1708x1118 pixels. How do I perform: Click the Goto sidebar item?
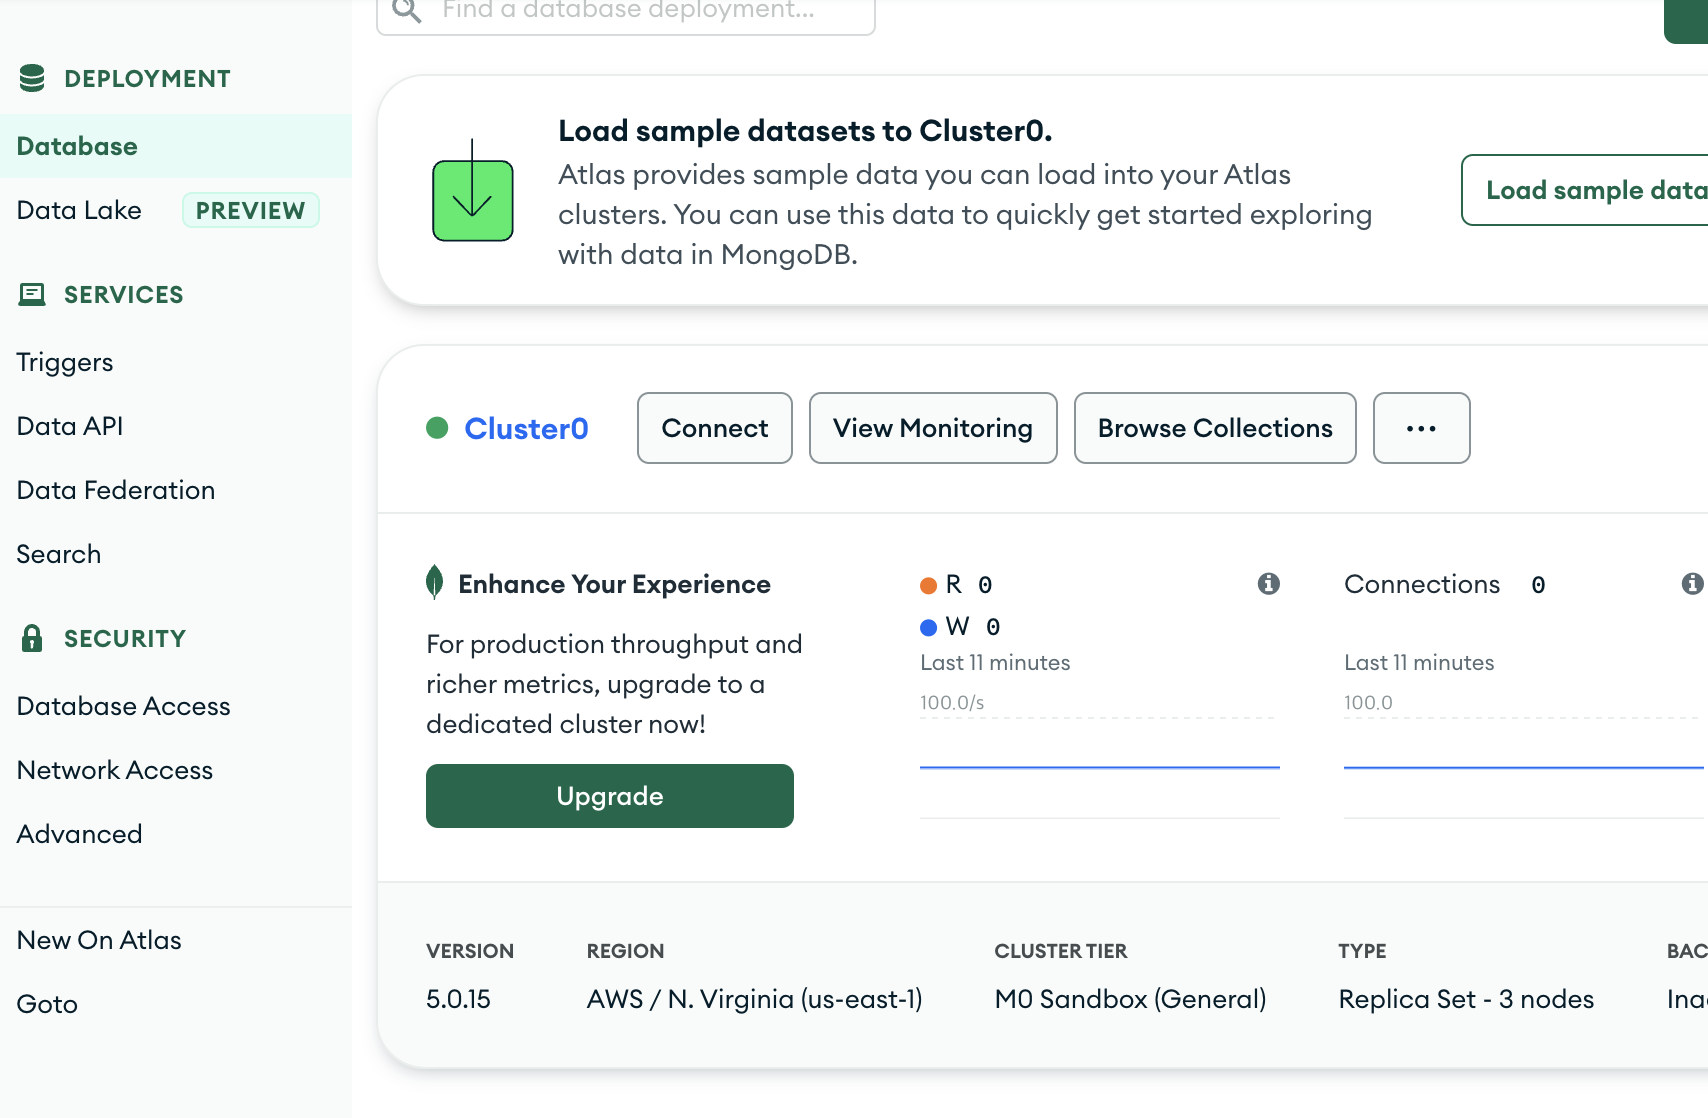click(47, 1004)
